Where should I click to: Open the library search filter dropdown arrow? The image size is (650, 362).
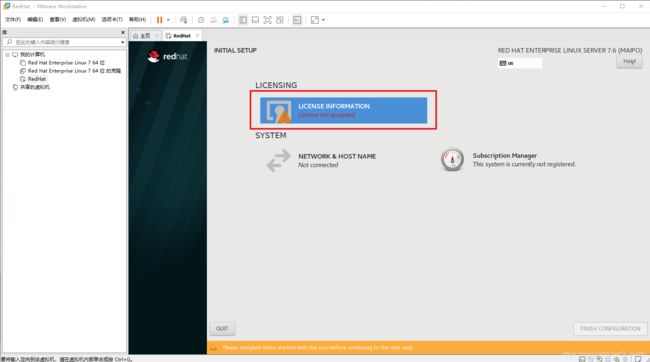click(x=123, y=42)
